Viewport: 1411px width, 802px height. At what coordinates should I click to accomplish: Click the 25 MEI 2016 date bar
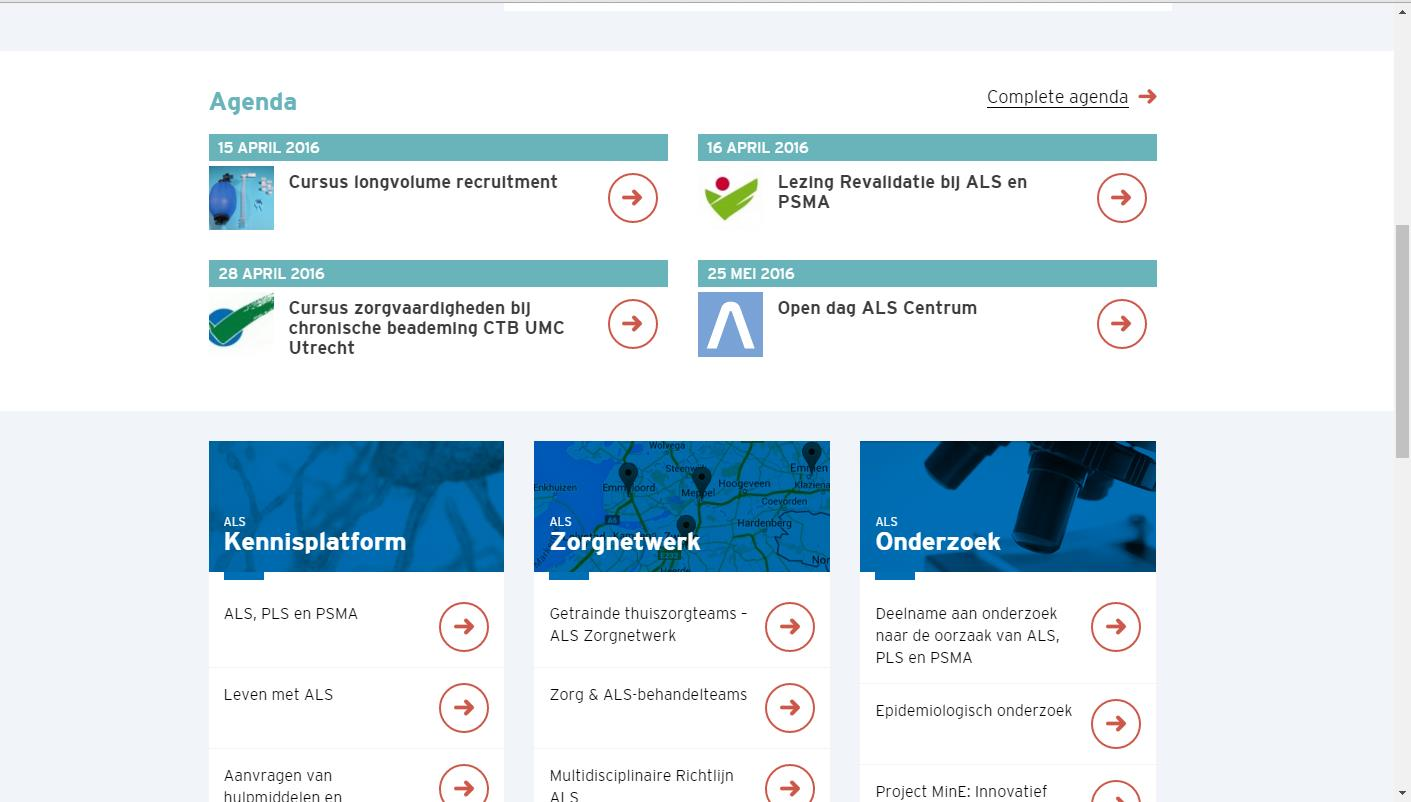pyautogui.click(x=927, y=273)
